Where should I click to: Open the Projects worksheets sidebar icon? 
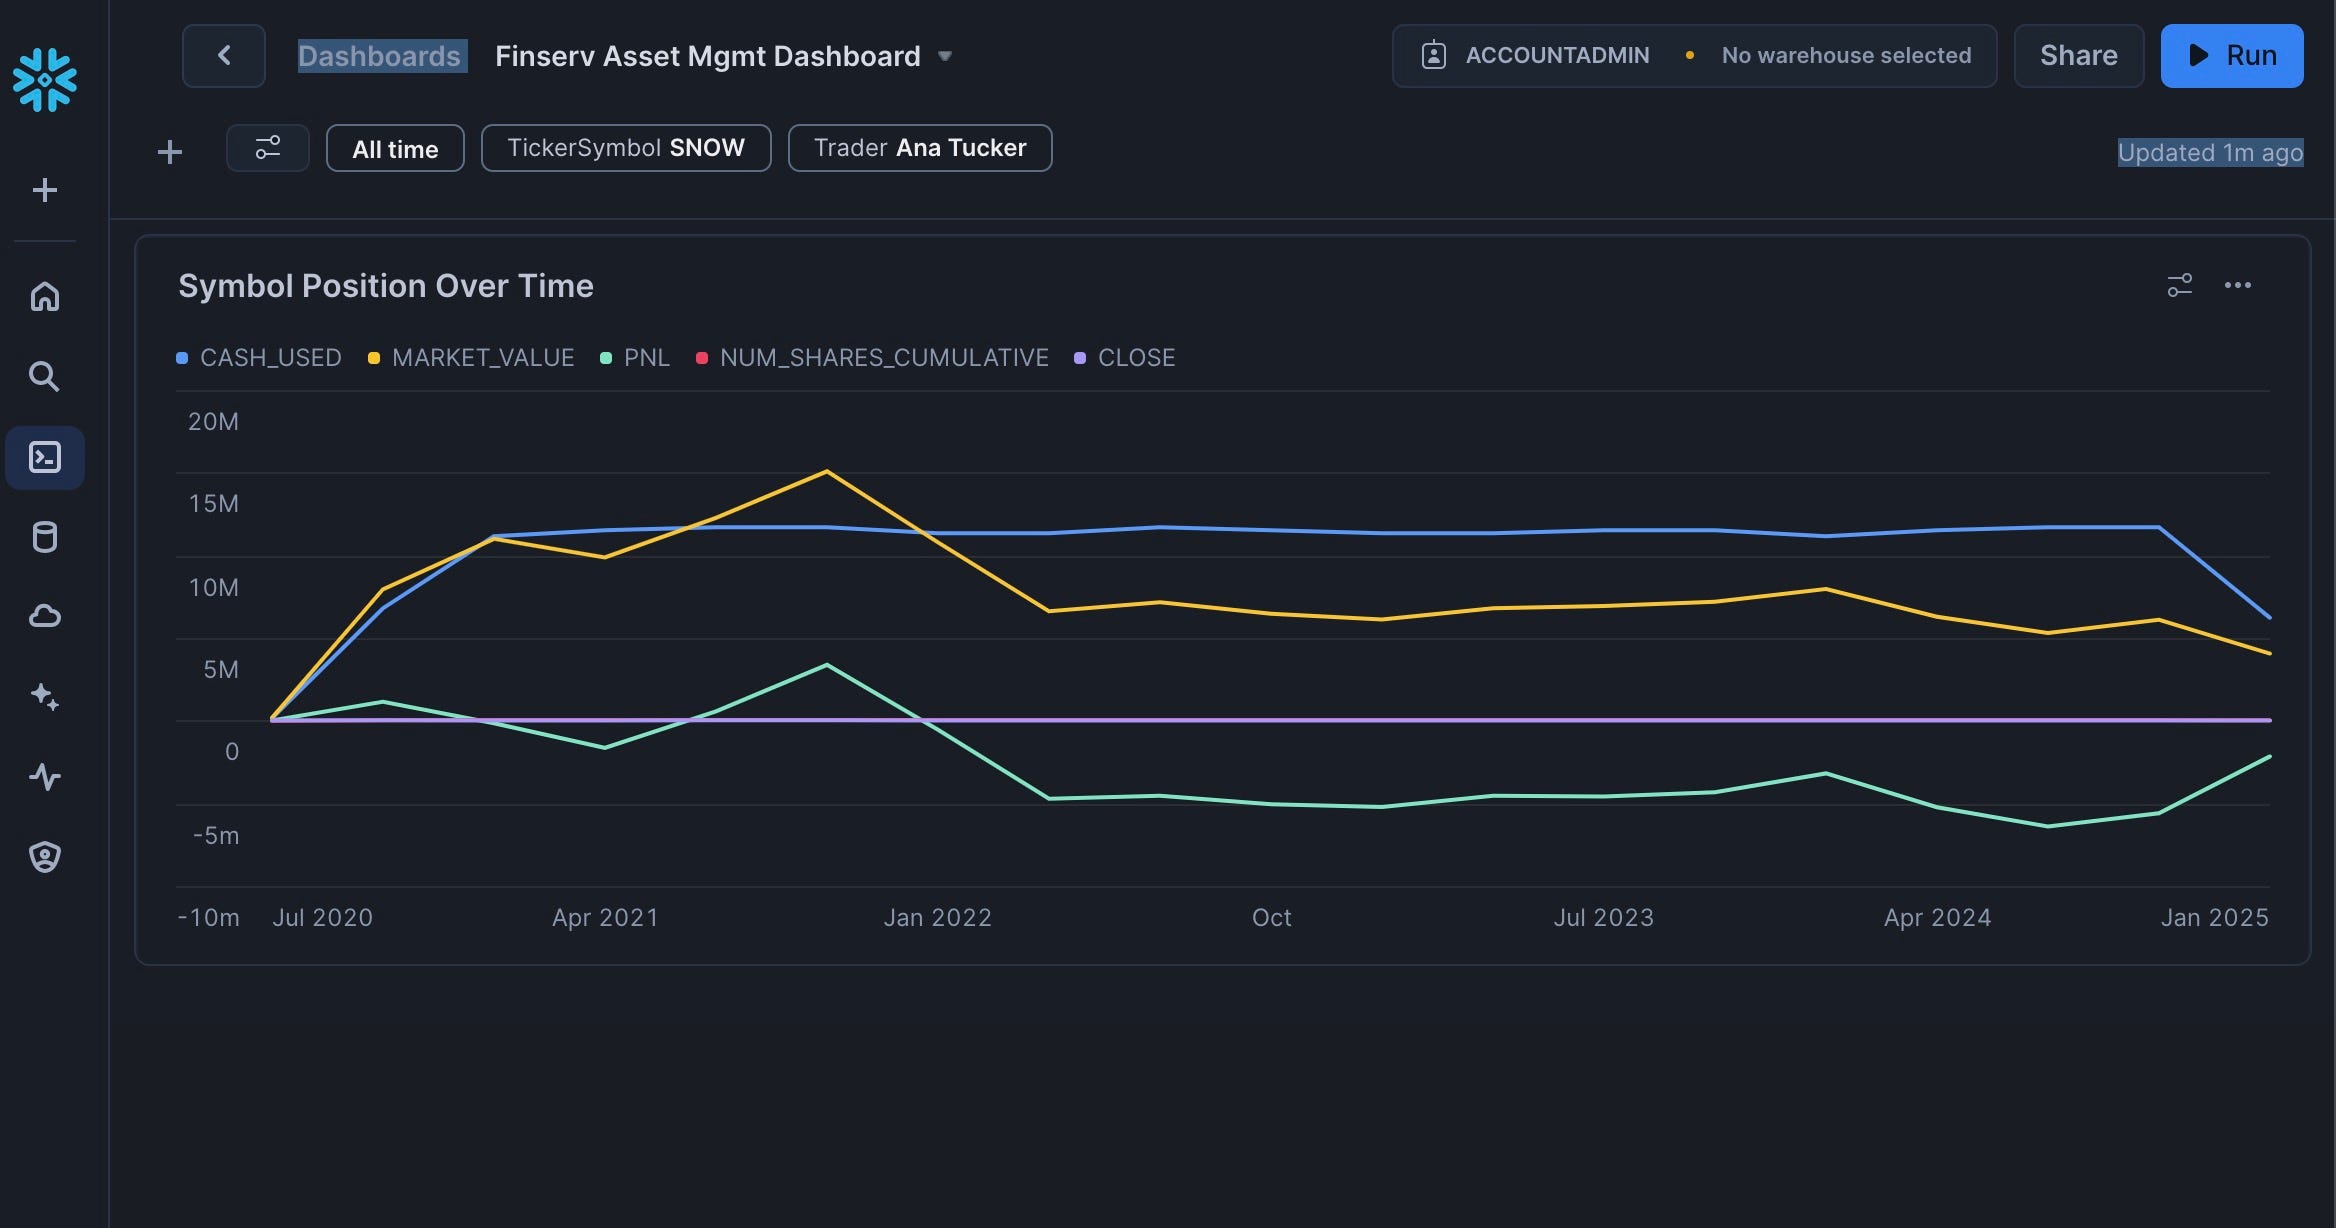pyautogui.click(x=44, y=458)
